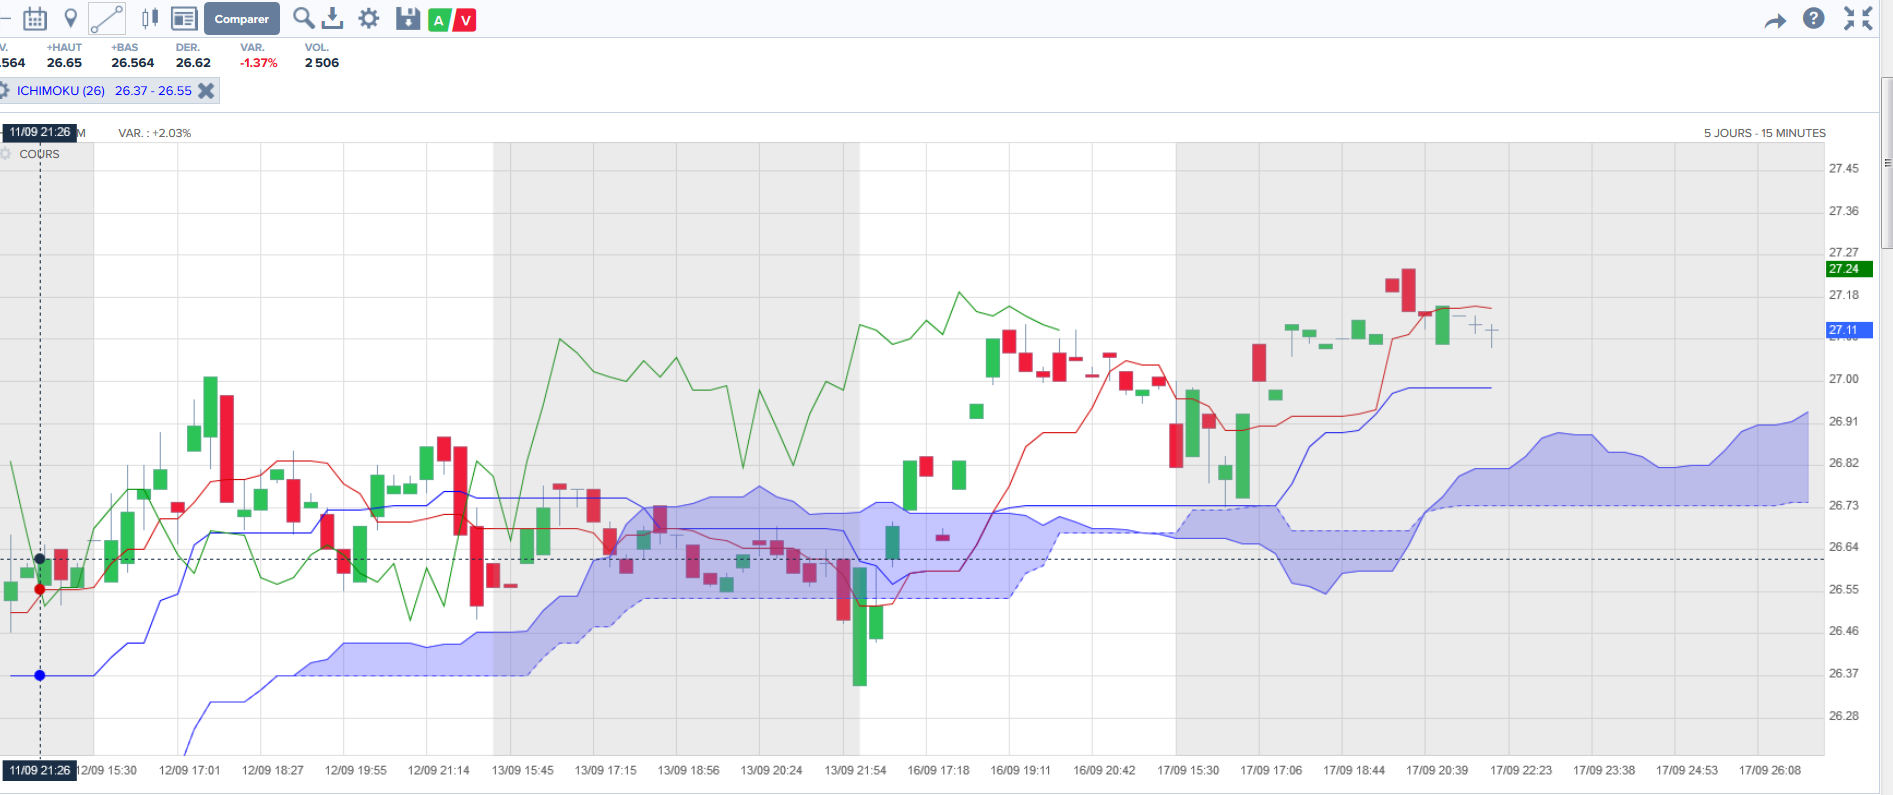1893x795 pixels.
Task: Change the candlestick chart type
Action: pos(150,18)
